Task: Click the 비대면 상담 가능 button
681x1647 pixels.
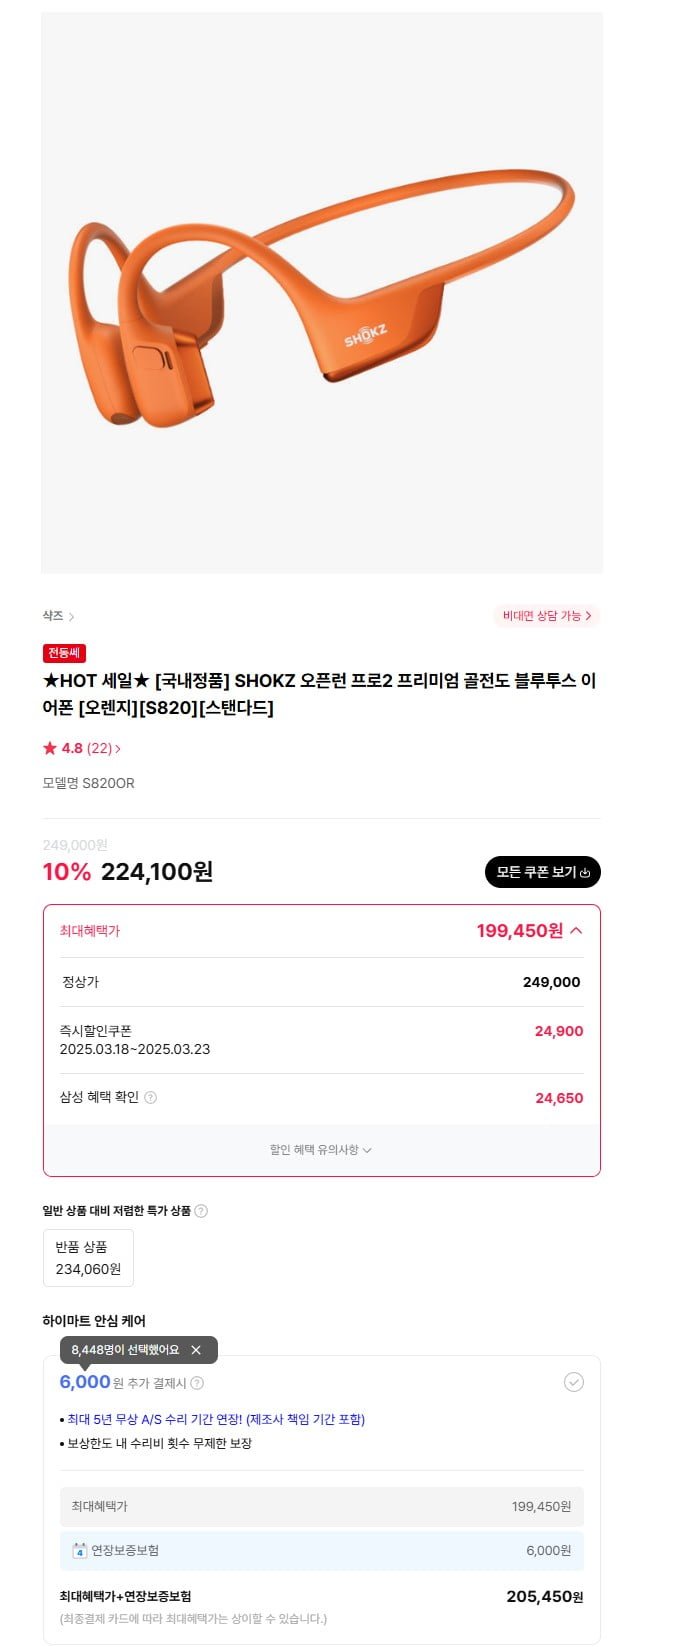Action: [x=546, y=616]
